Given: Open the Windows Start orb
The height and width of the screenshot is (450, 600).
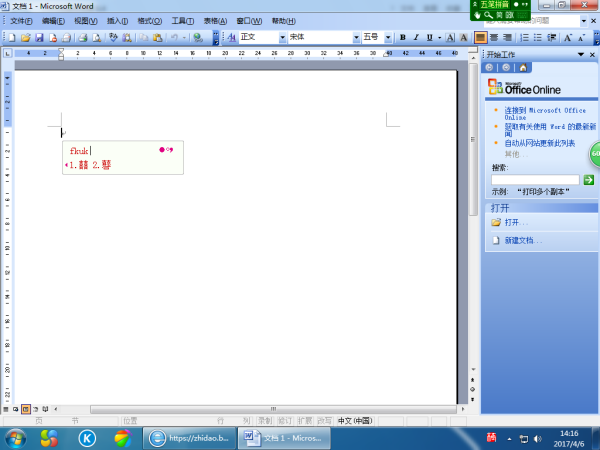Looking at the screenshot, I should pyautogui.click(x=15, y=439).
